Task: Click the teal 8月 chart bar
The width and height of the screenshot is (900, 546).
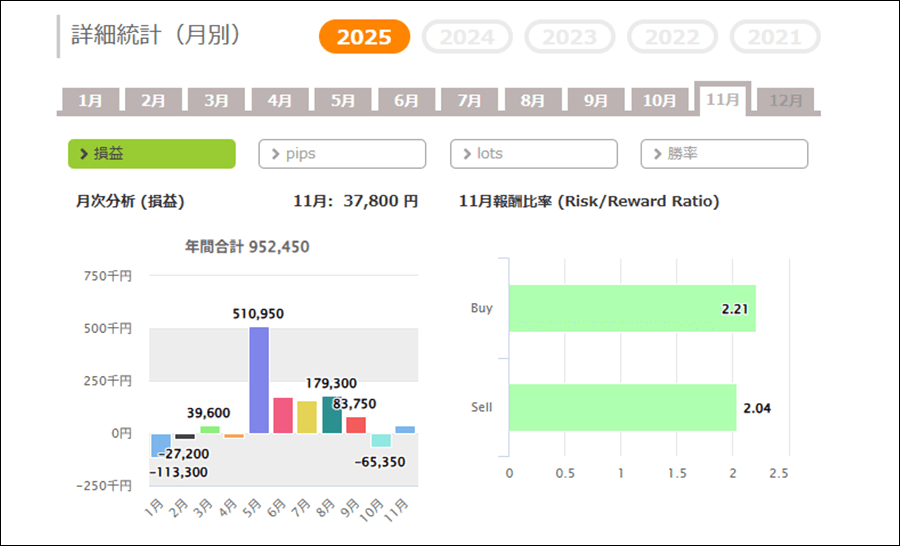Action: [331, 414]
